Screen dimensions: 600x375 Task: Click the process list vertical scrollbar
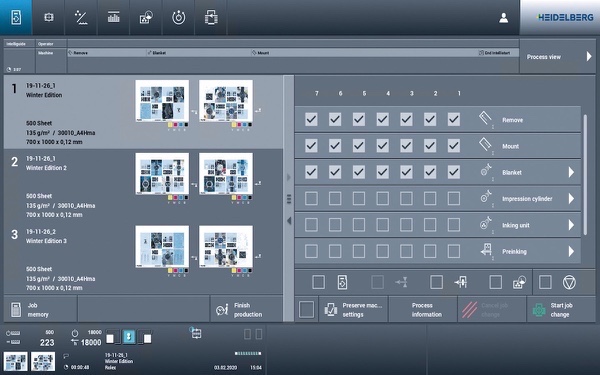[x=585, y=174]
